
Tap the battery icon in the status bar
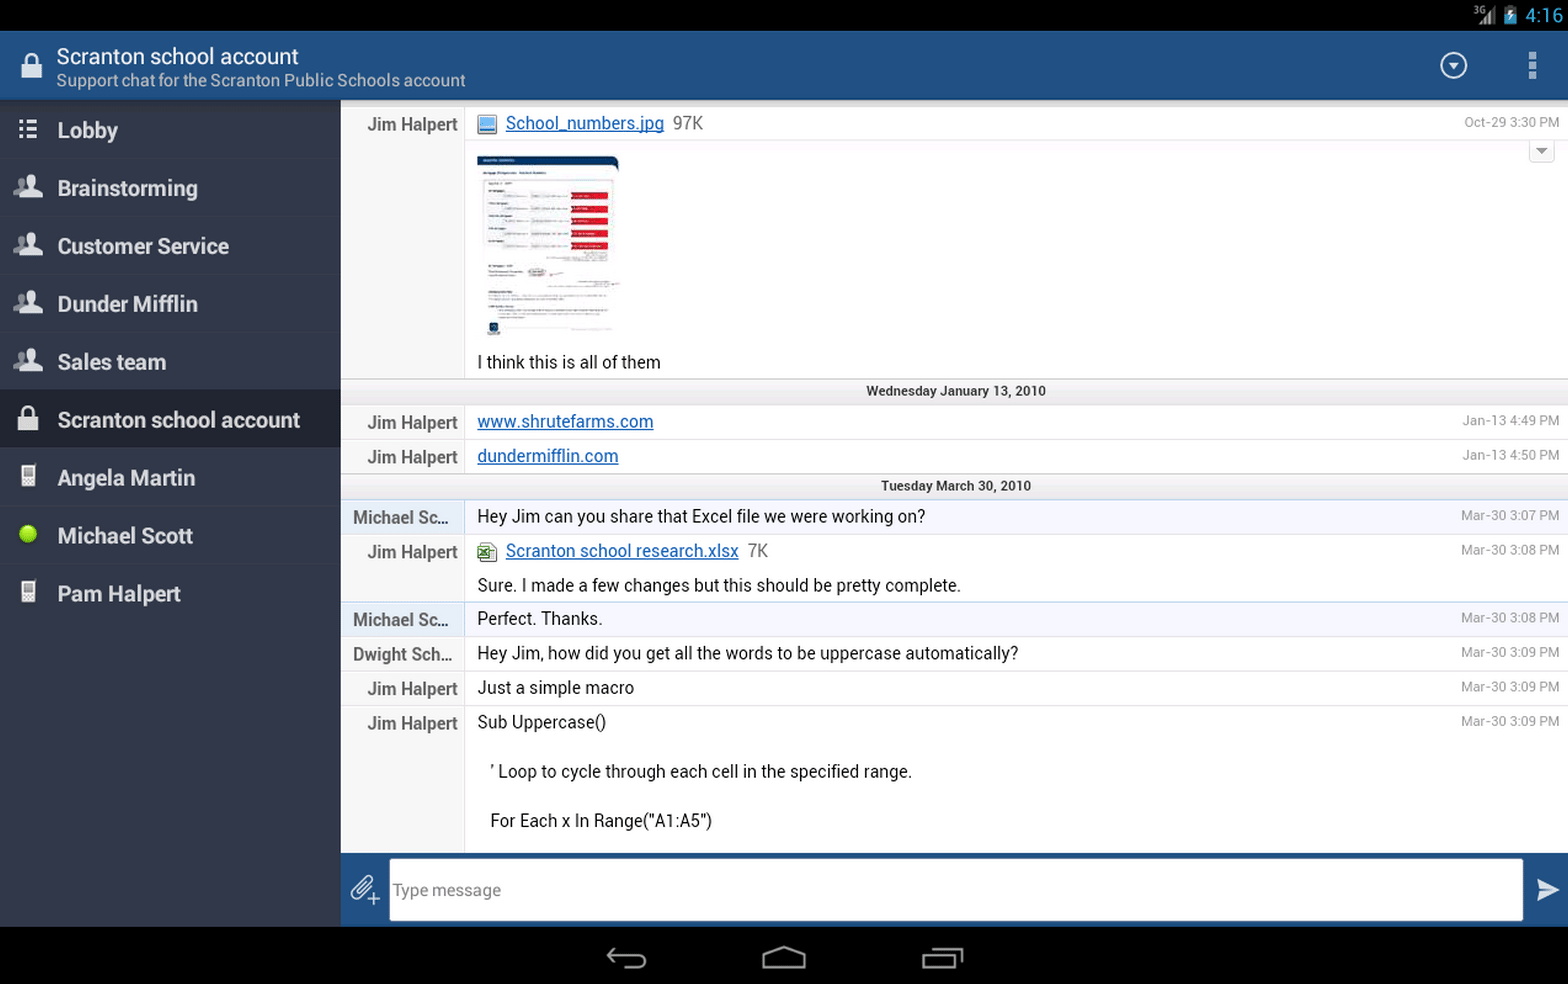click(1510, 15)
